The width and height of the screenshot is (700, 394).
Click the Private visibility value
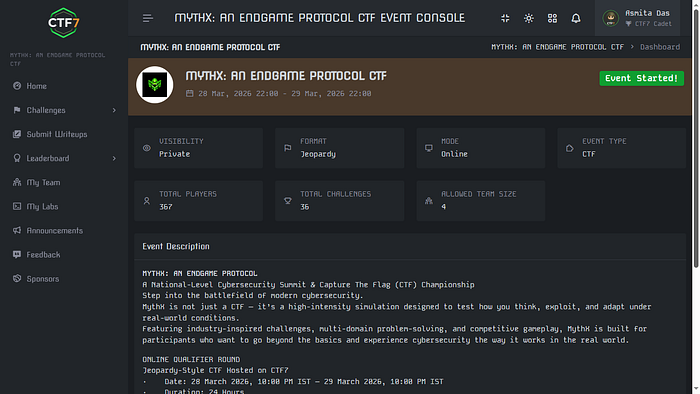pyautogui.click(x=175, y=154)
